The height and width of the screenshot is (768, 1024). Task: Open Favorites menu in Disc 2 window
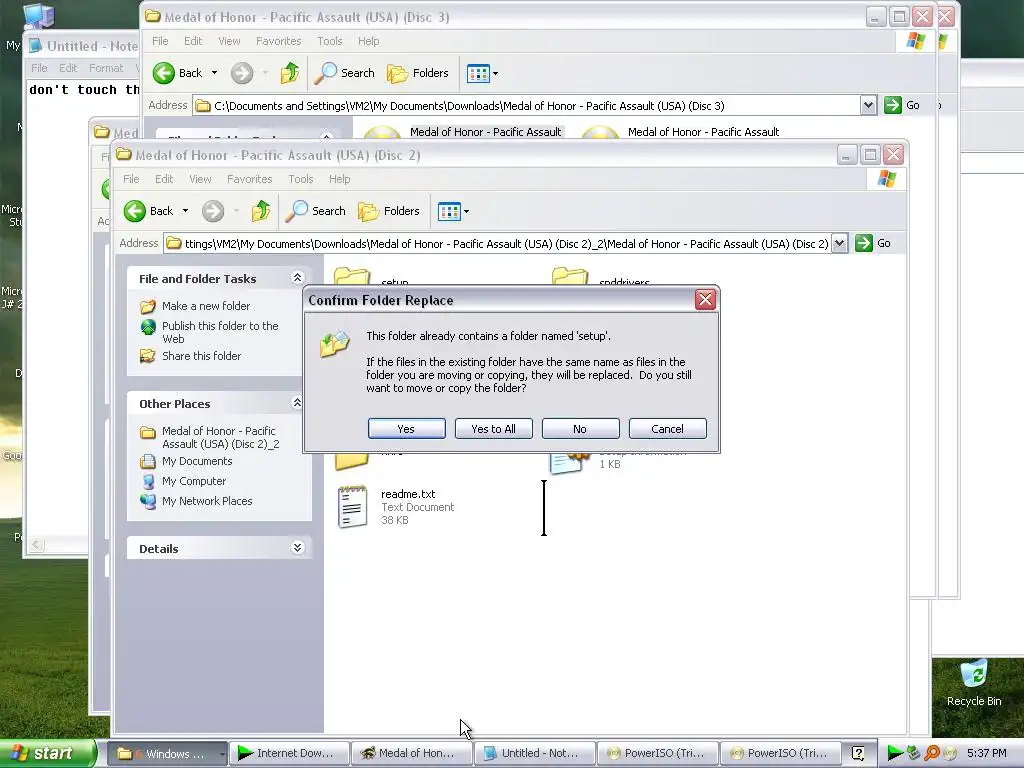tap(249, 179)
